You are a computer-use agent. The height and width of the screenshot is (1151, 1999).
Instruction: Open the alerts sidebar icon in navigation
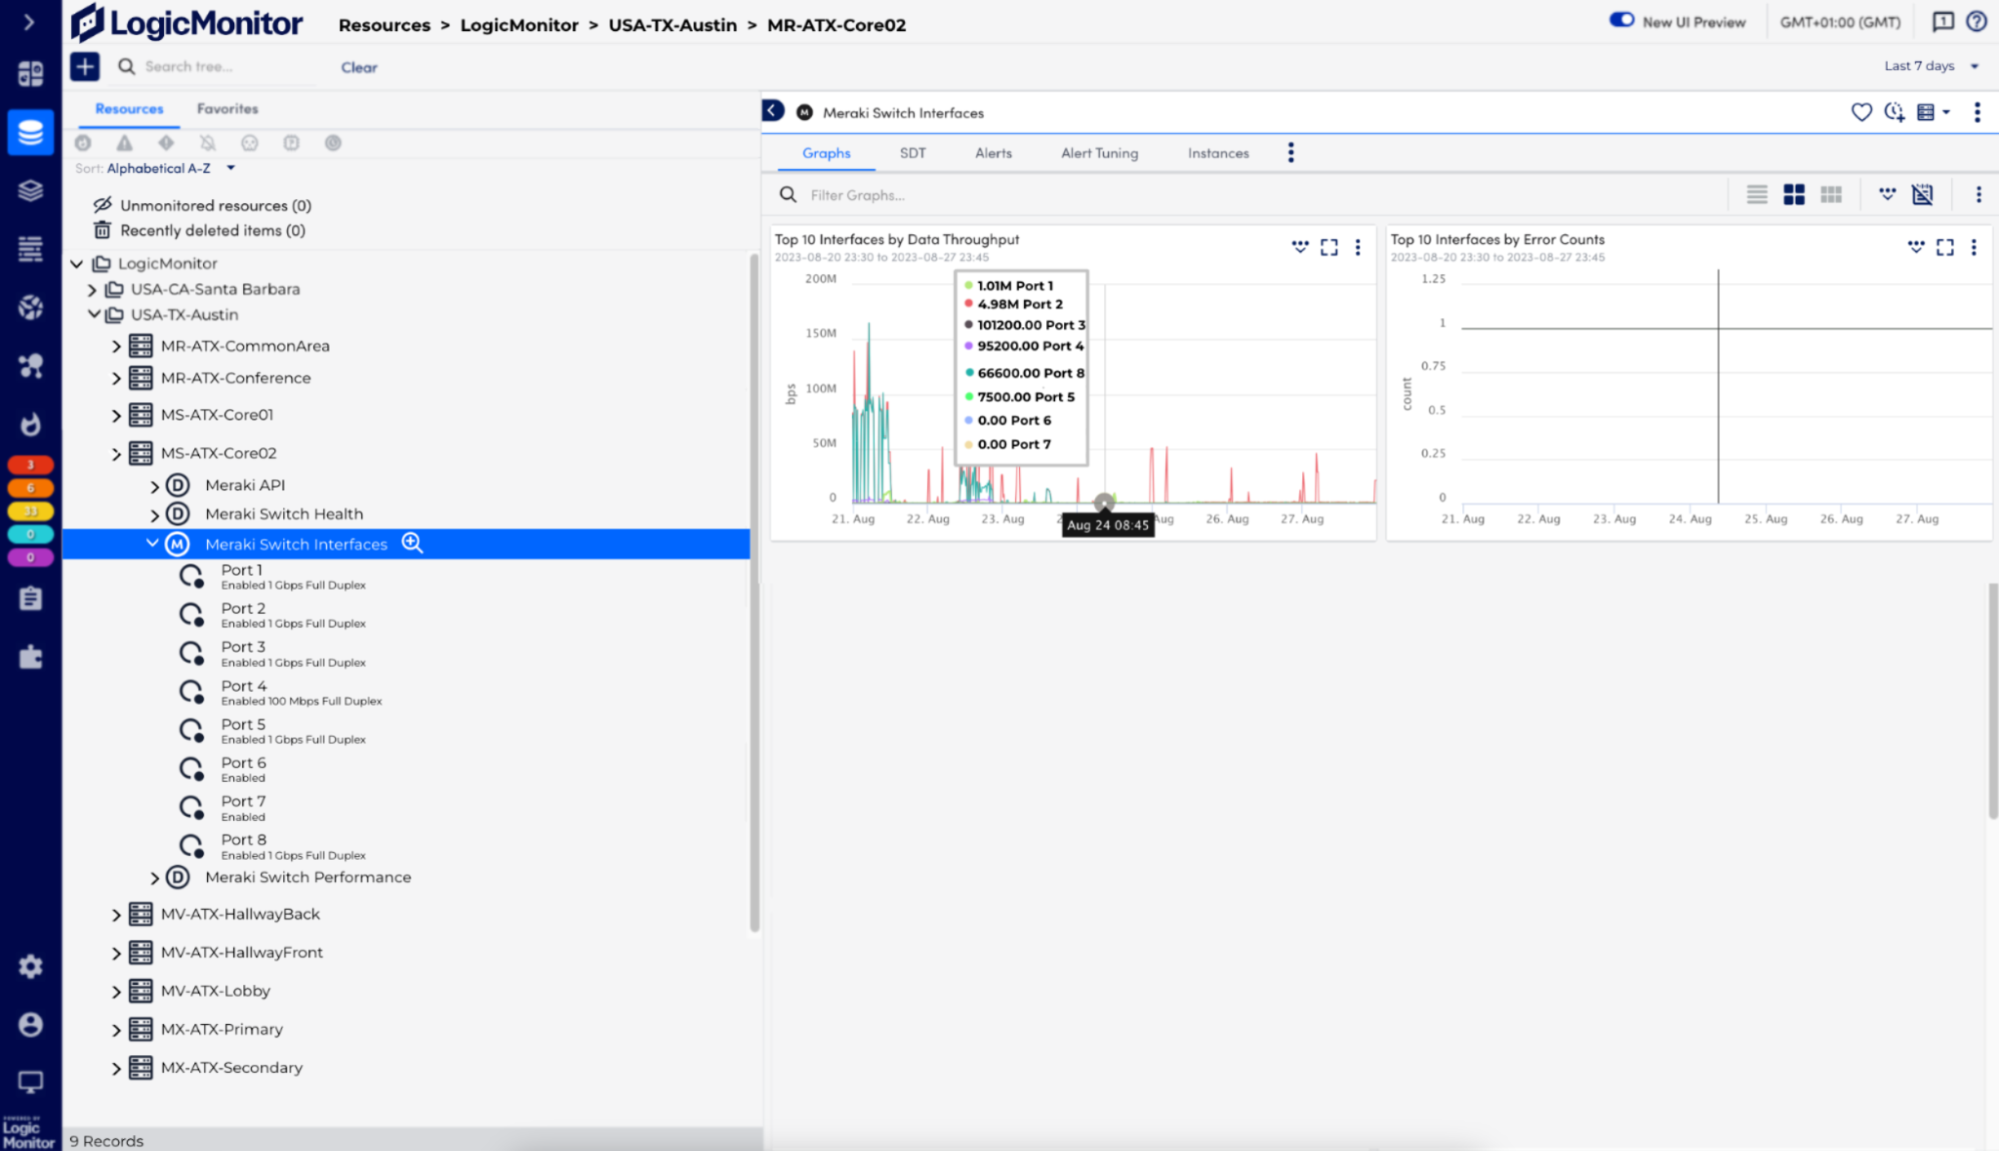(x=30, y=424)
